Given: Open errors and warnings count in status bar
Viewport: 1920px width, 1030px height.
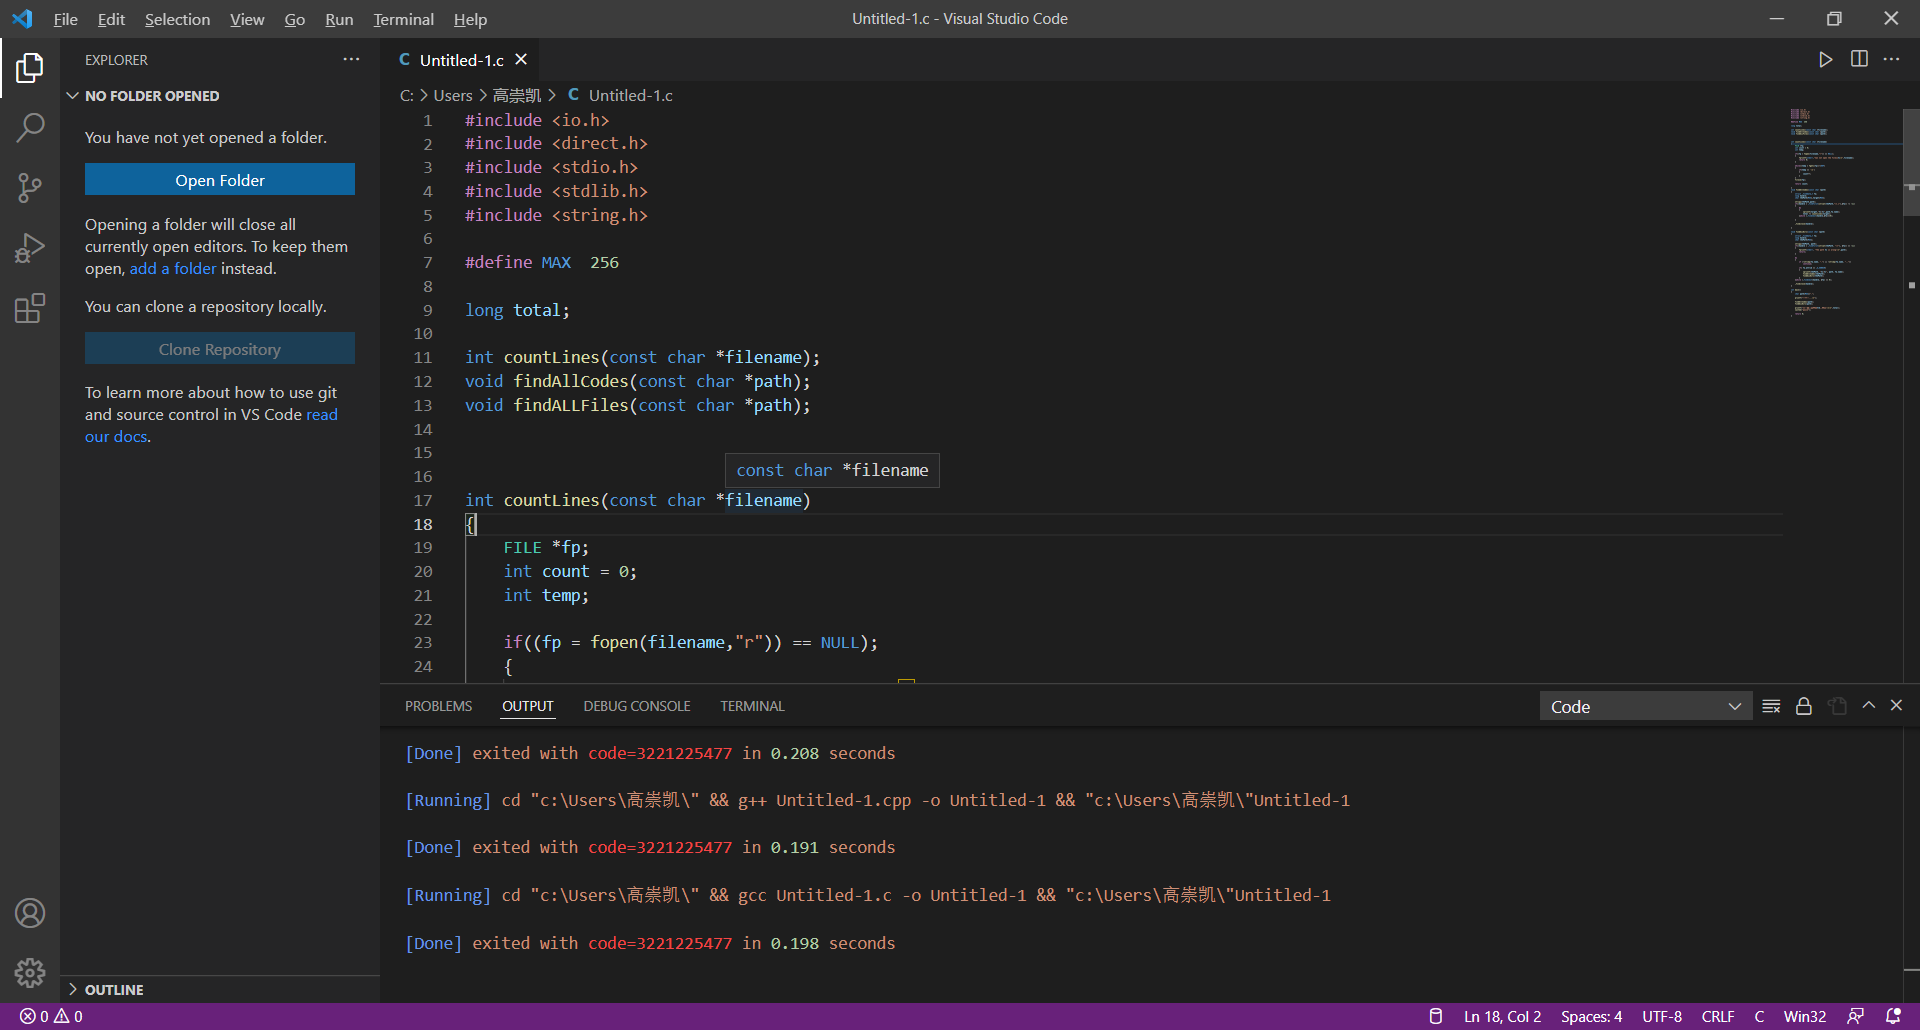Looking at the screenshot, I should [x=51, y=1016].
